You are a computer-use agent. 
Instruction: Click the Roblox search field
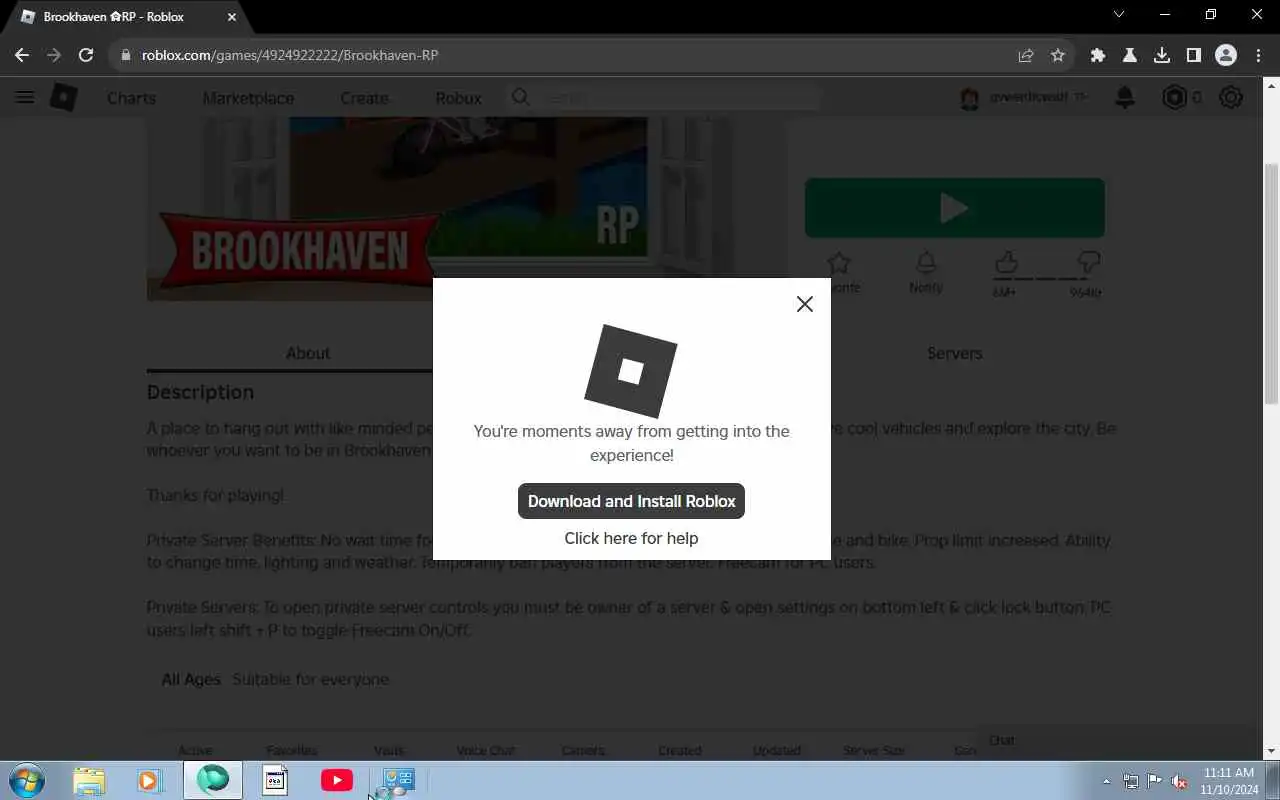(x=662, y=97)
